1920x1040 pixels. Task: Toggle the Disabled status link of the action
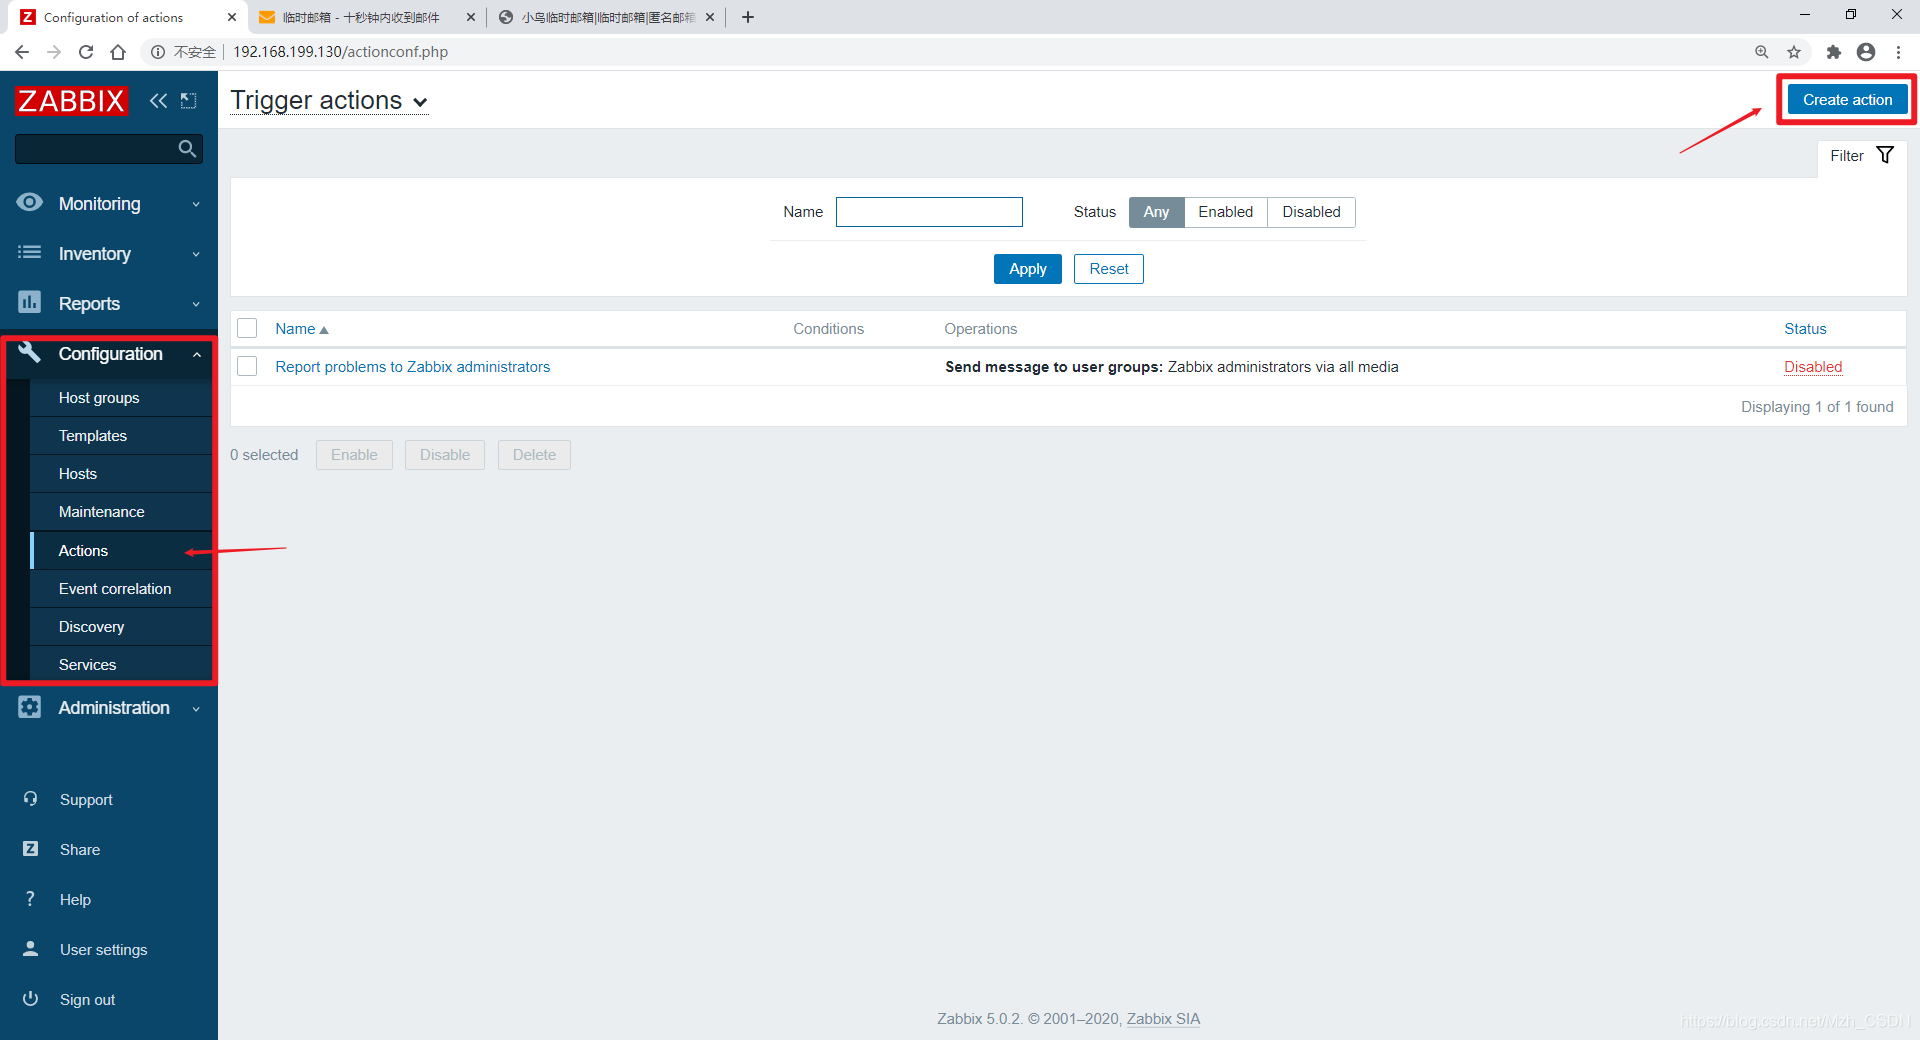point(1813,367)
